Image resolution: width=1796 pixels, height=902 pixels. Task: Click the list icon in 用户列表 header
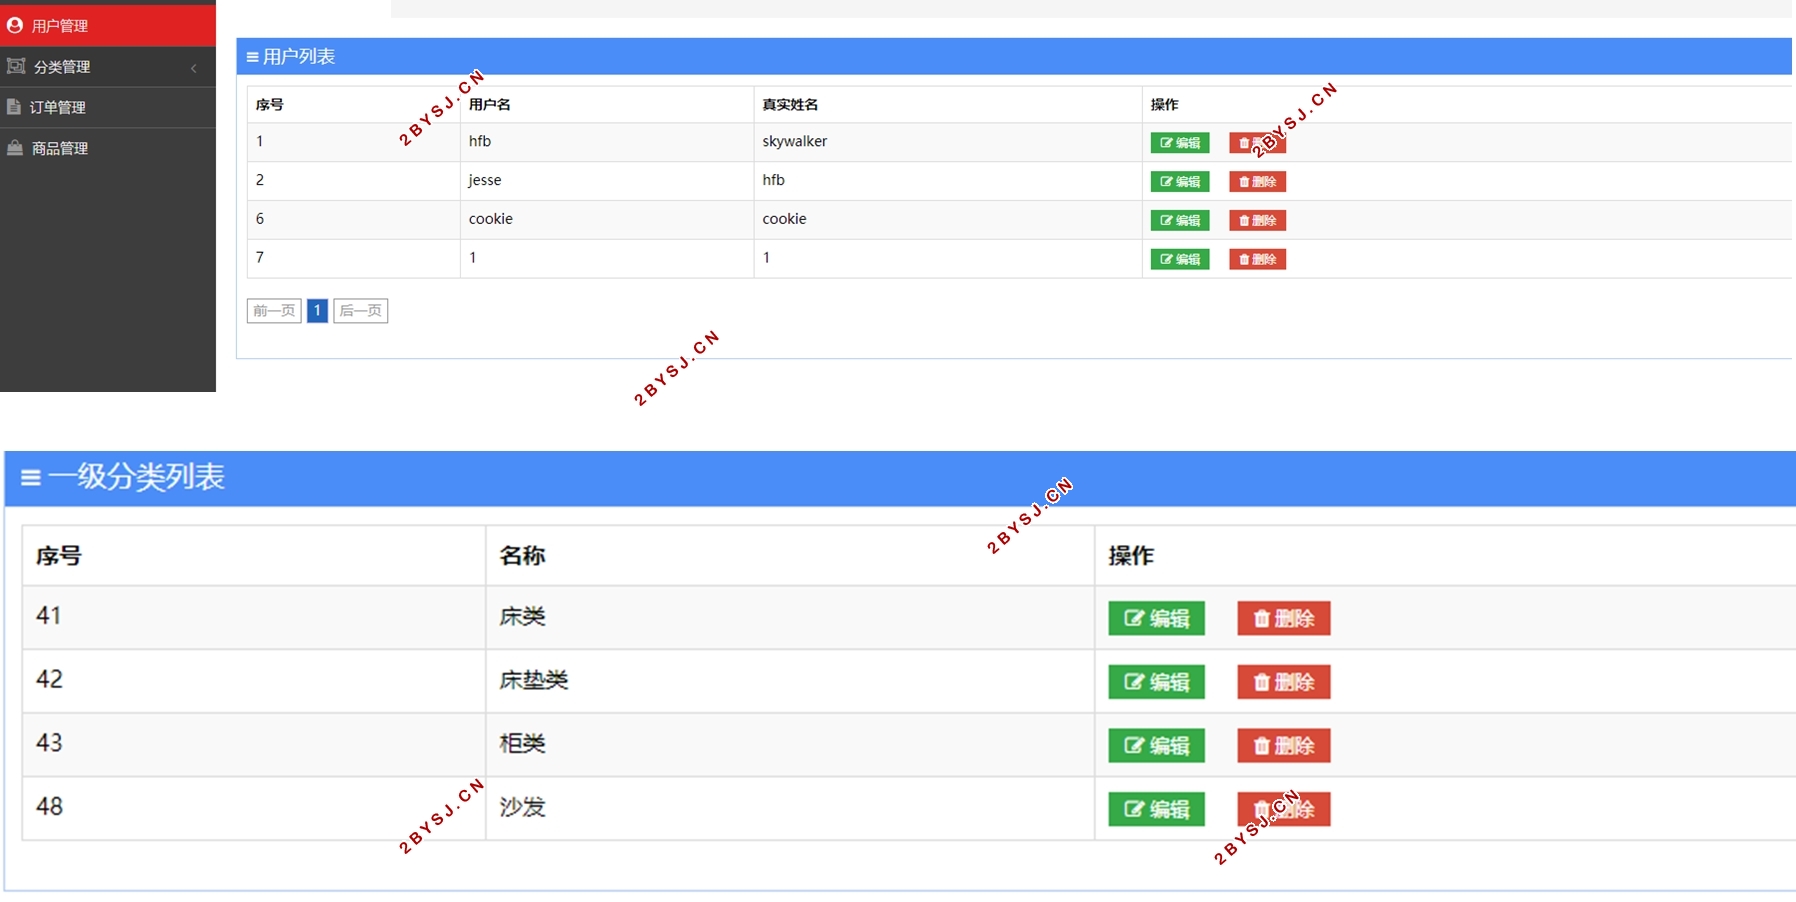(x=252, y=57)
